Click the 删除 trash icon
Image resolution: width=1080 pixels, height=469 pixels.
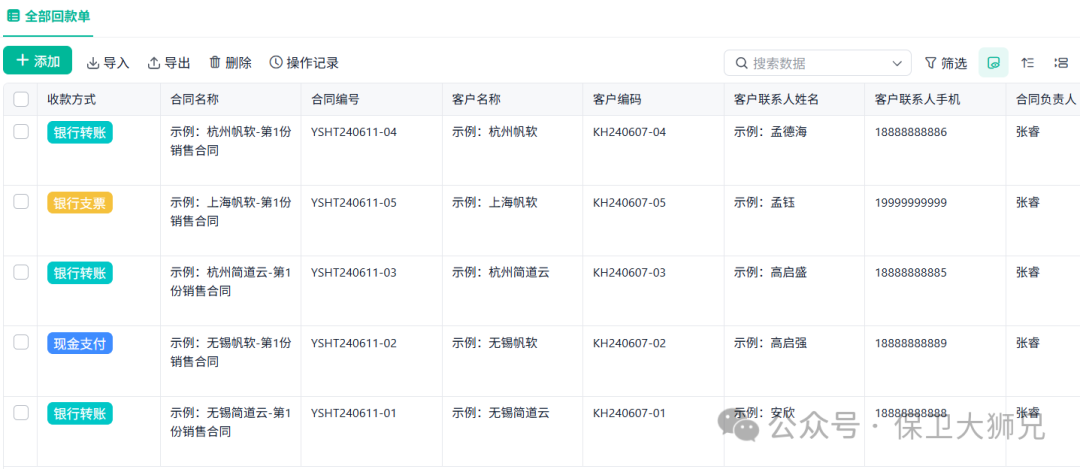[215, 63]
